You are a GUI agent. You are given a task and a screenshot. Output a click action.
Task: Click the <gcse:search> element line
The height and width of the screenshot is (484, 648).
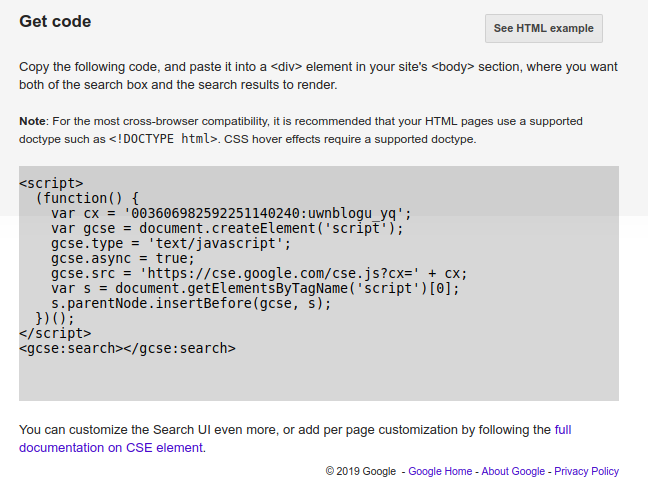pos(127,348)
